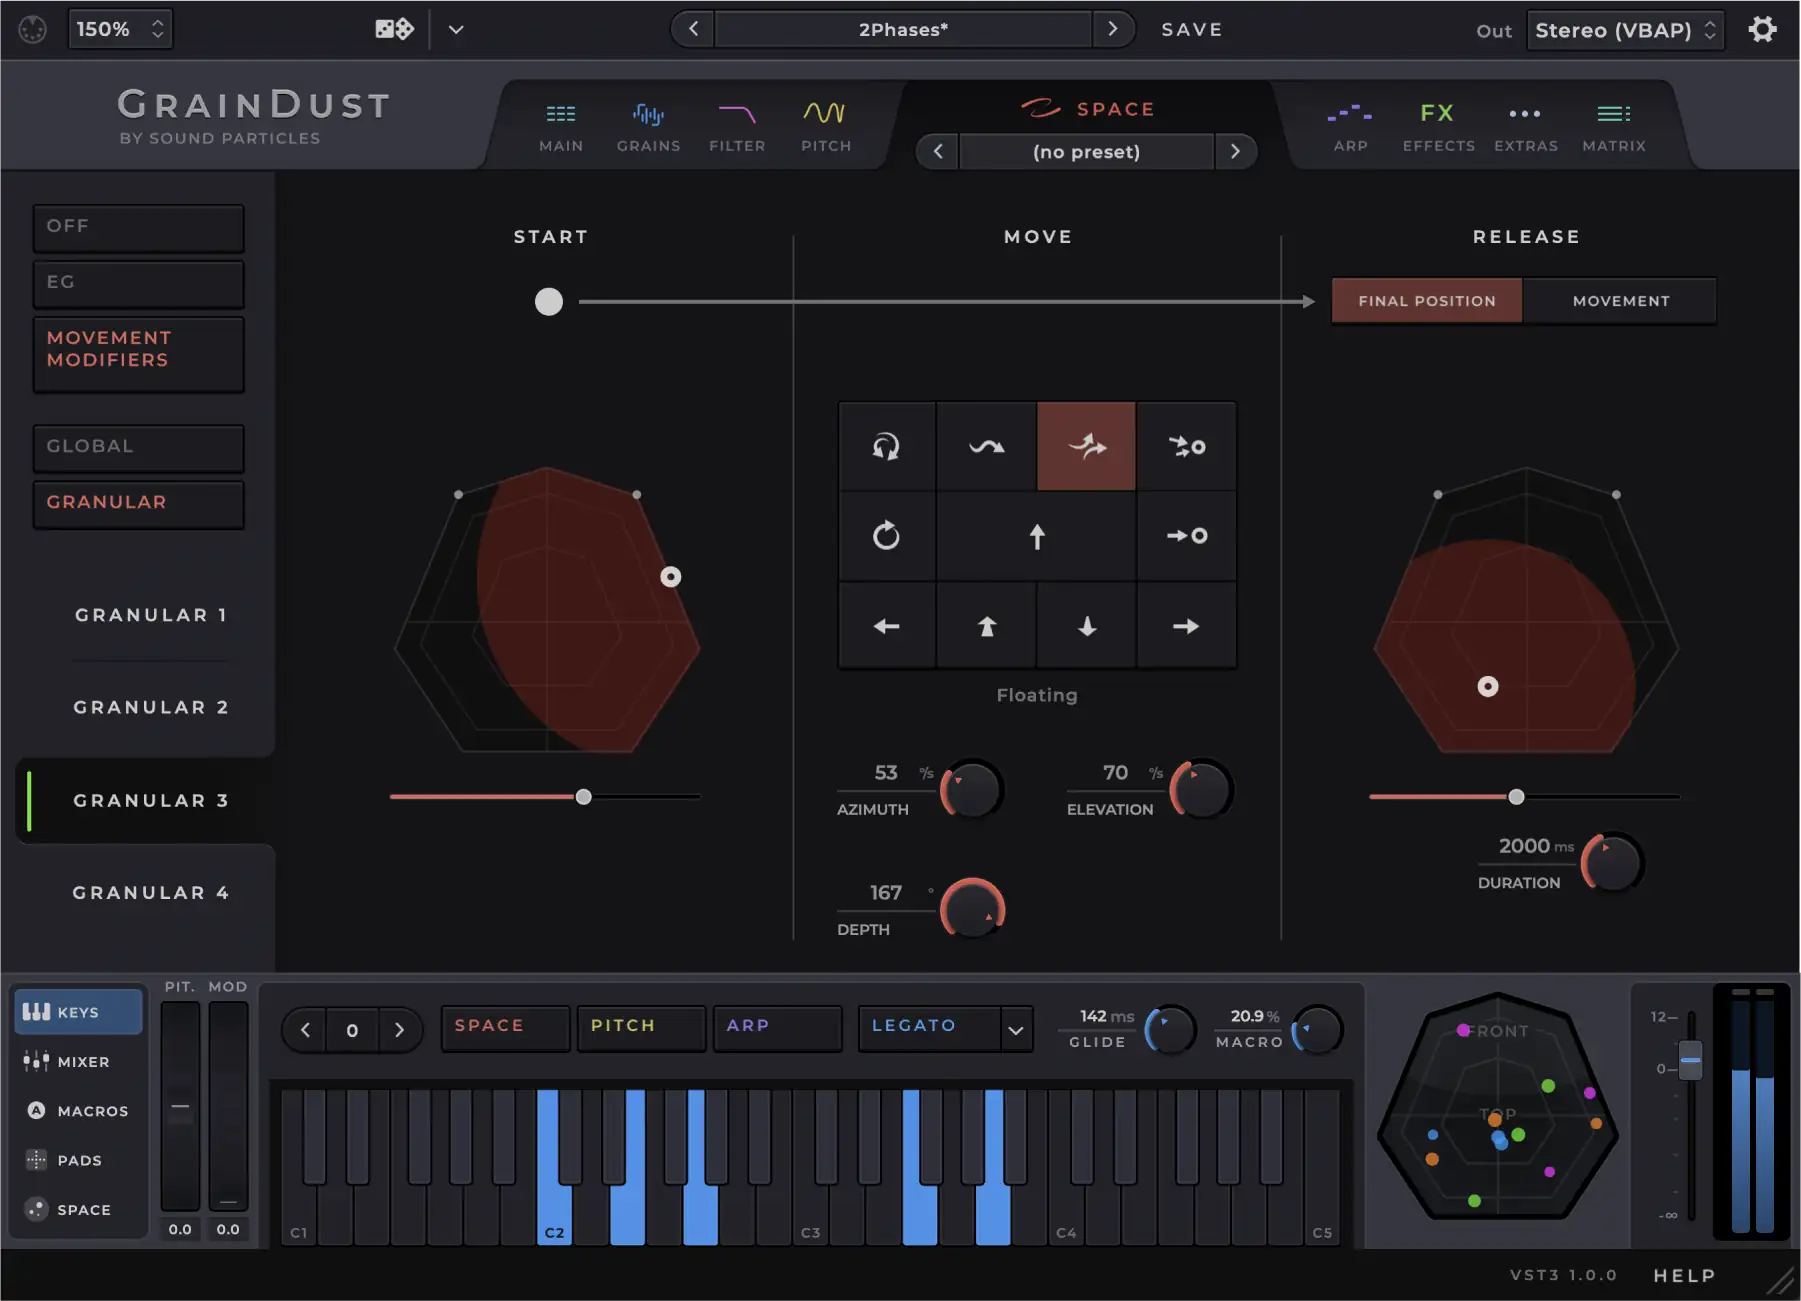Viewport: 1801px width, 1301px height.
Task: Click the SAVE button
Action: (1192, 29)
